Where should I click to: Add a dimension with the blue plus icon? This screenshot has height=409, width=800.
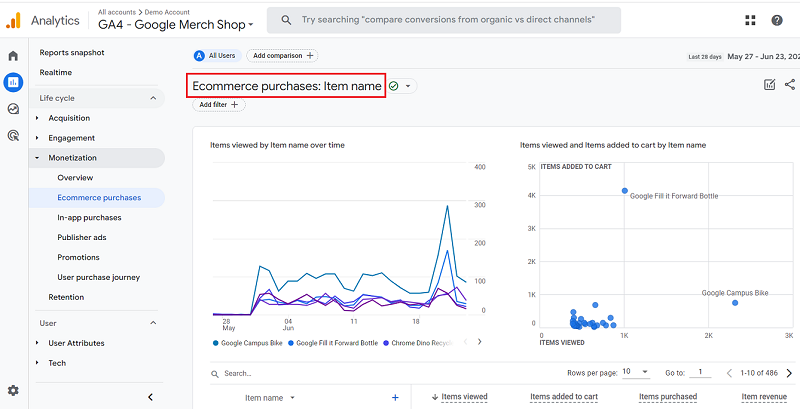click(x=395, y=398)
